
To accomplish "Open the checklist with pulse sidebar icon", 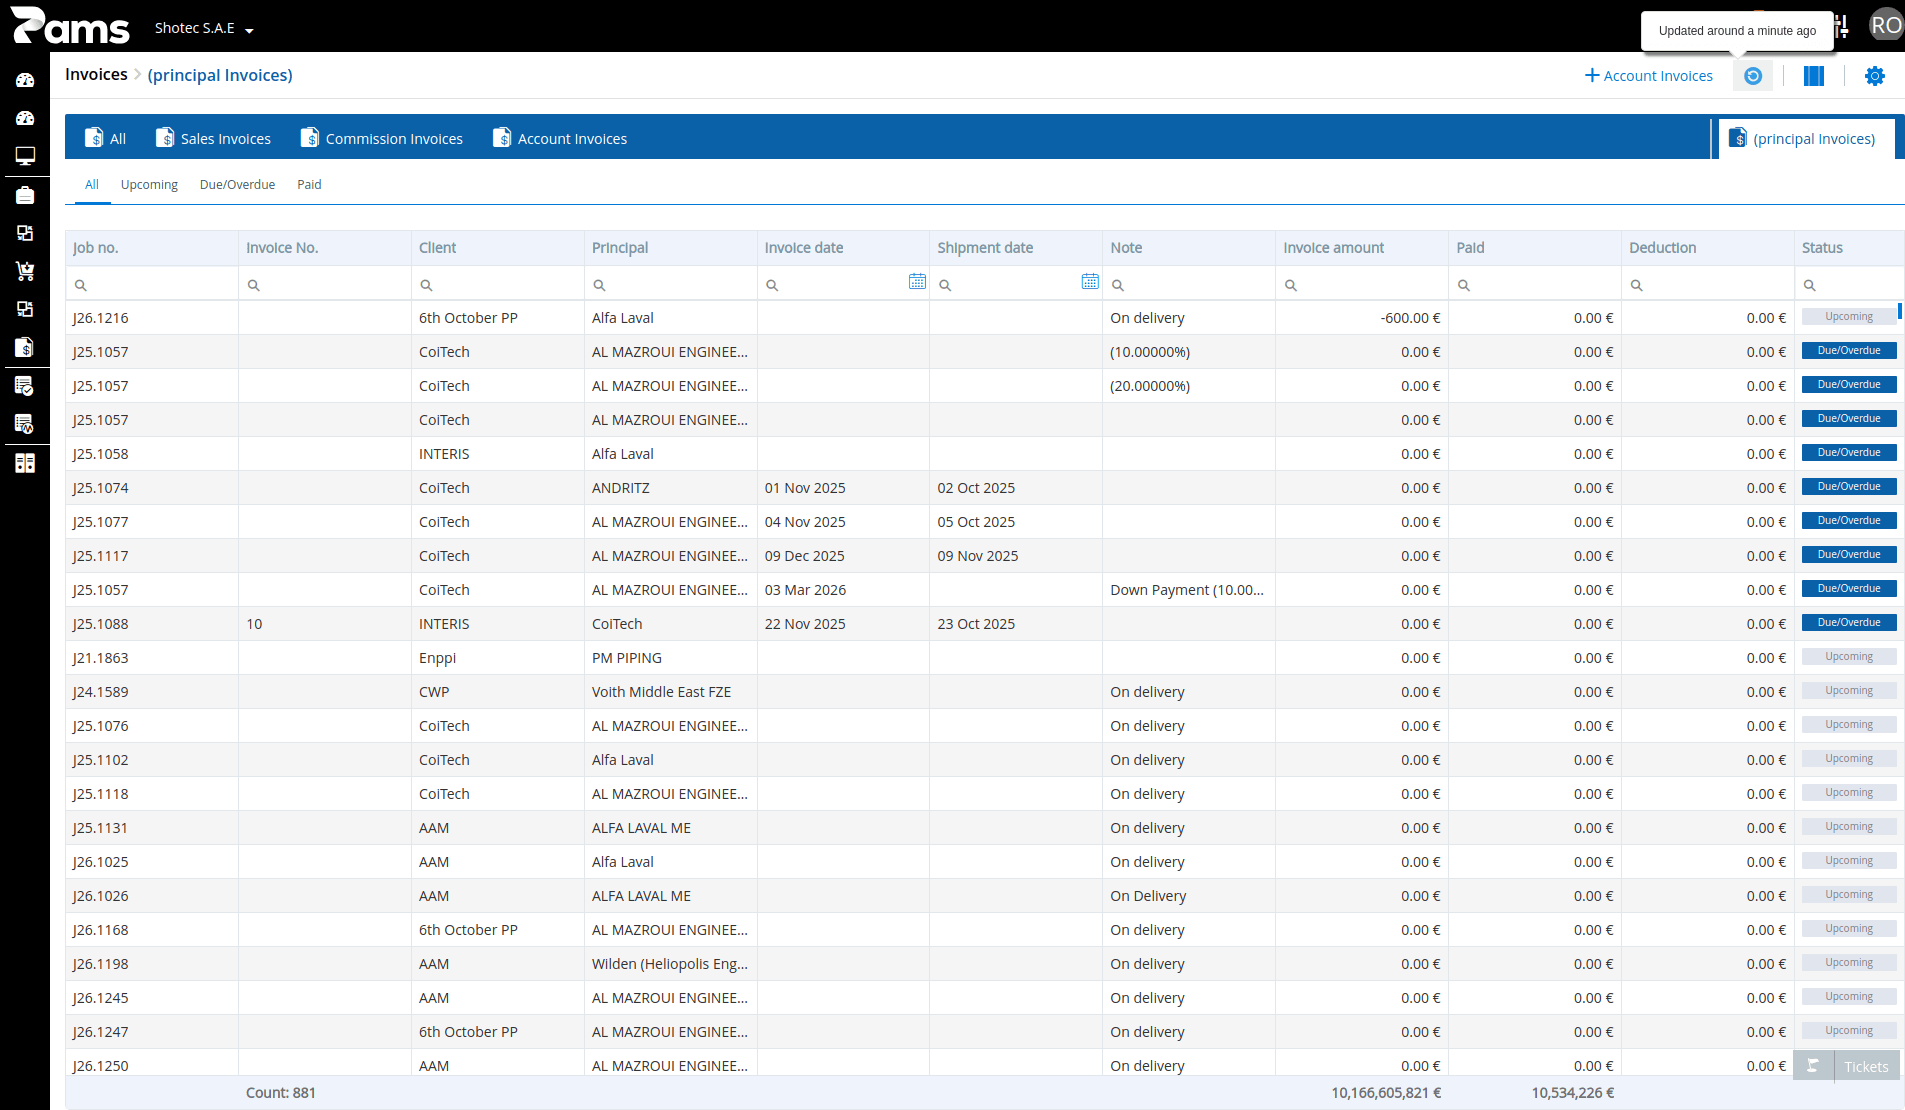I will [25, 424].
